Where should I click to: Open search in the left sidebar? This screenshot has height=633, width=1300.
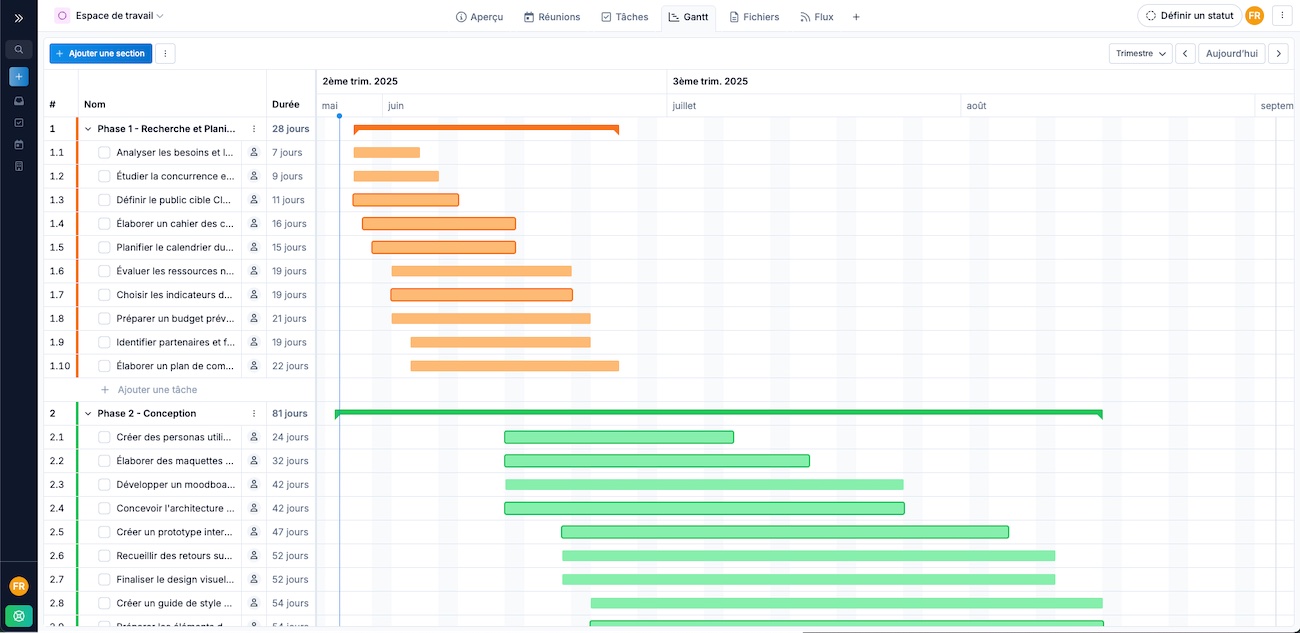click(18, 49)
